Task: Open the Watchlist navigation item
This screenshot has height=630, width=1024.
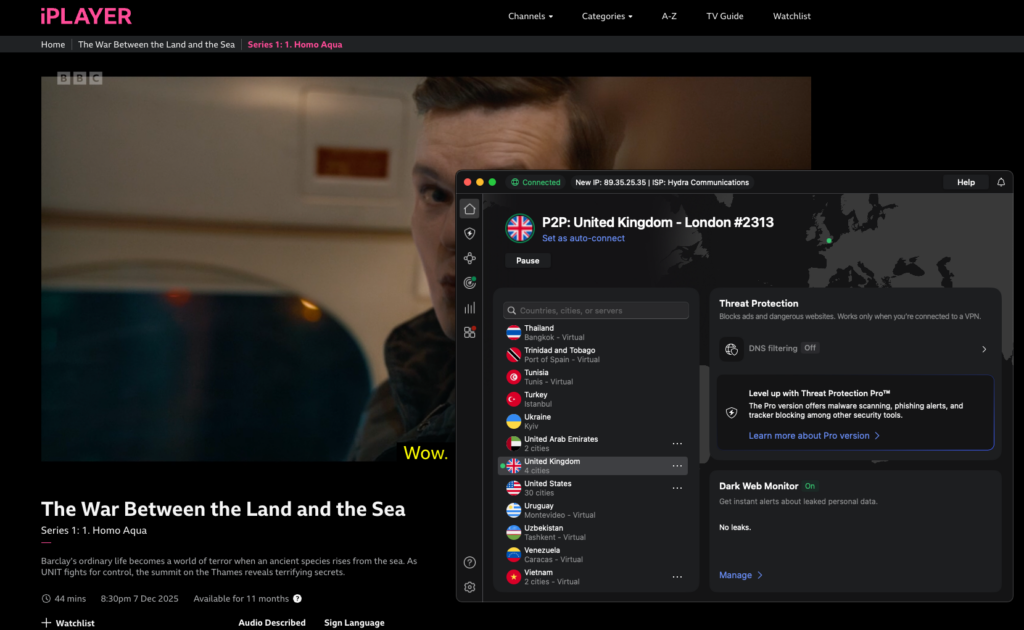Action: (792, 16)
